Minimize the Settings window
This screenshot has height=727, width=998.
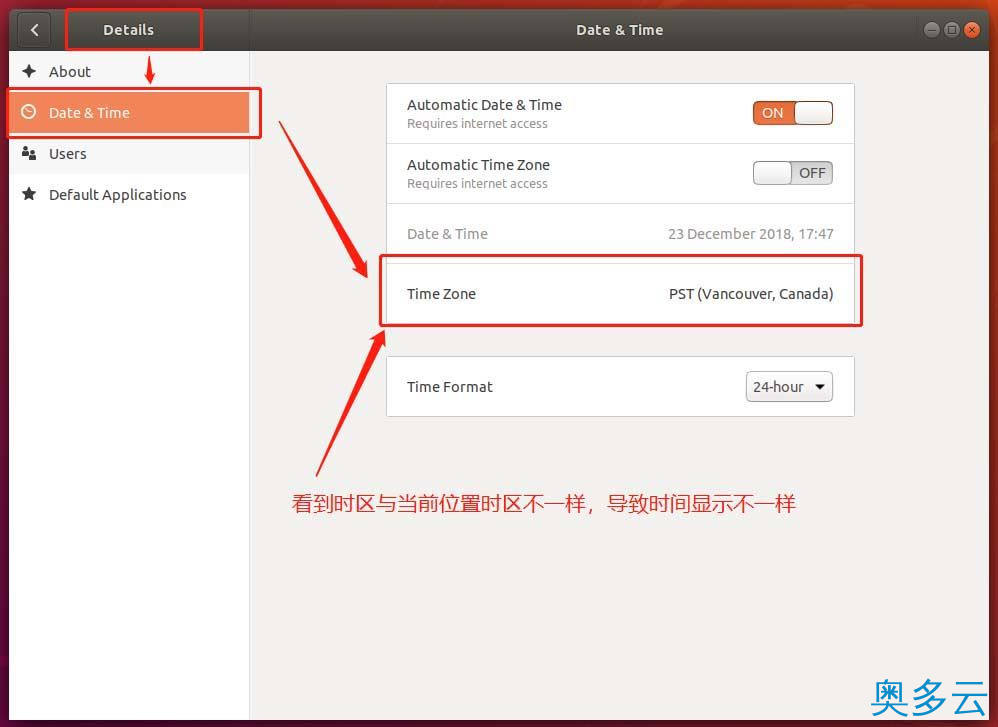[x=932, y=30]
